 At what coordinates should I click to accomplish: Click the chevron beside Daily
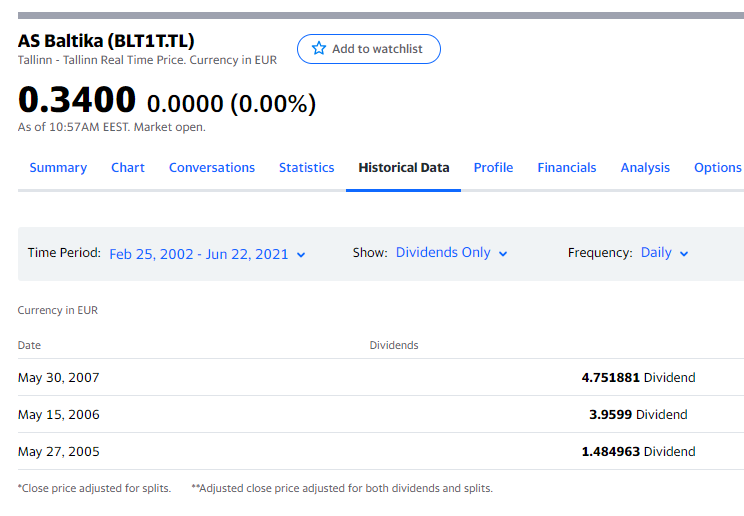coord(684,254)
